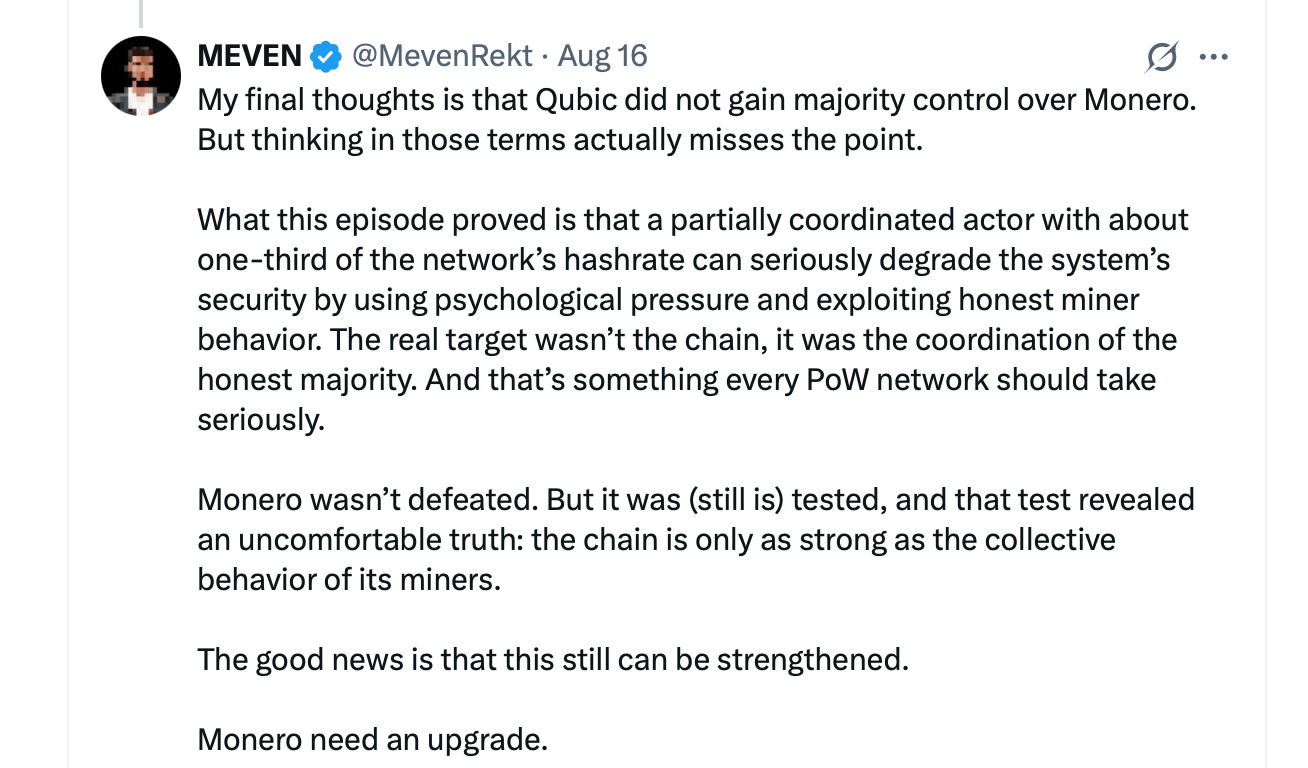1308x768 pixels.
Task: Click the vertical thread connector line above avatar
Action: pos(141,12)
